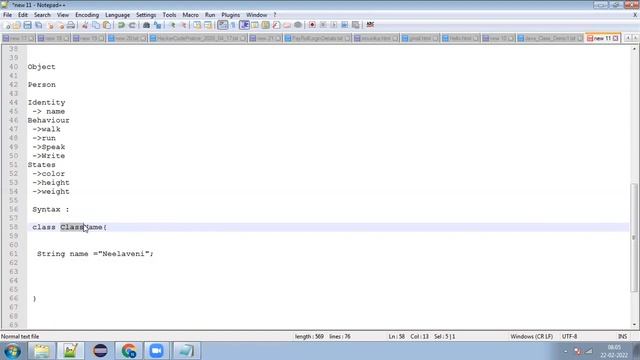Open the Run menu
The height and width of the screenshot is (360, 640).
(x=210, y=15)
